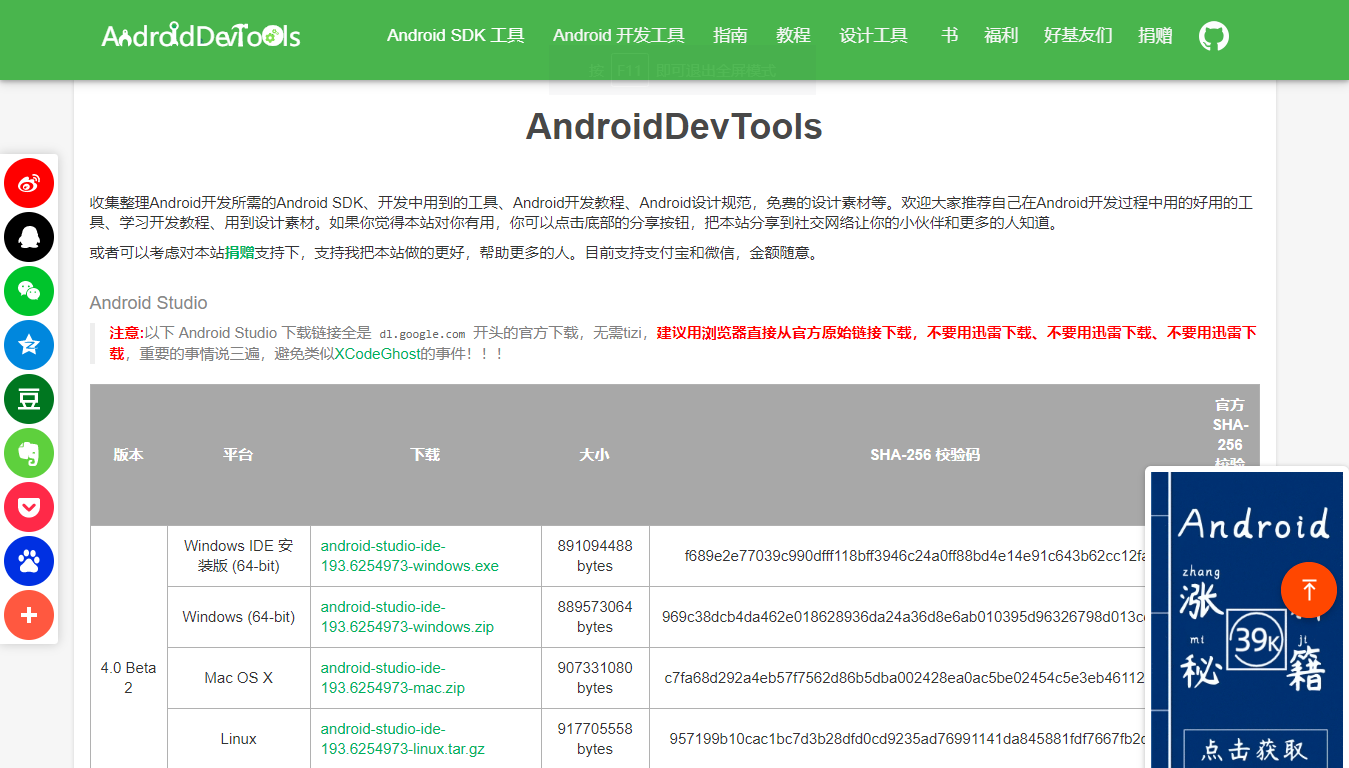The image size is (1349, 768).
Task: Share to Baidu via paw icon
Action: coord(29,561)
